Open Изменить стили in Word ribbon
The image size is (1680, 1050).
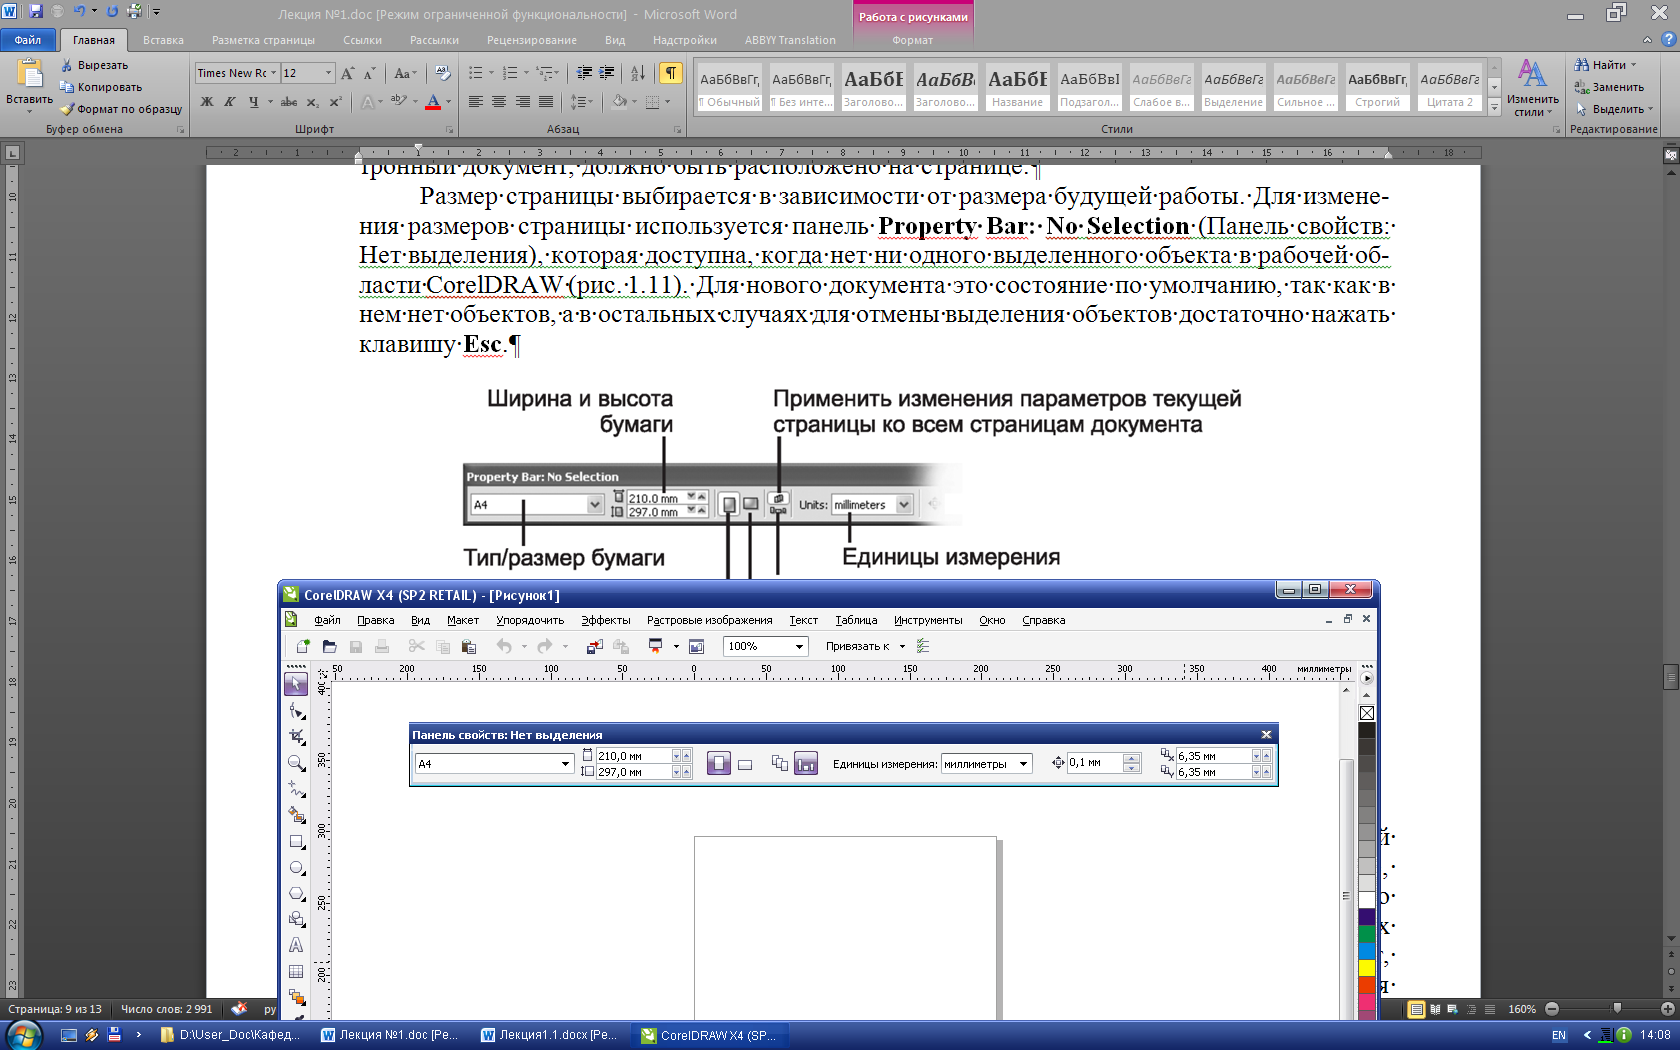[1532, 87]
